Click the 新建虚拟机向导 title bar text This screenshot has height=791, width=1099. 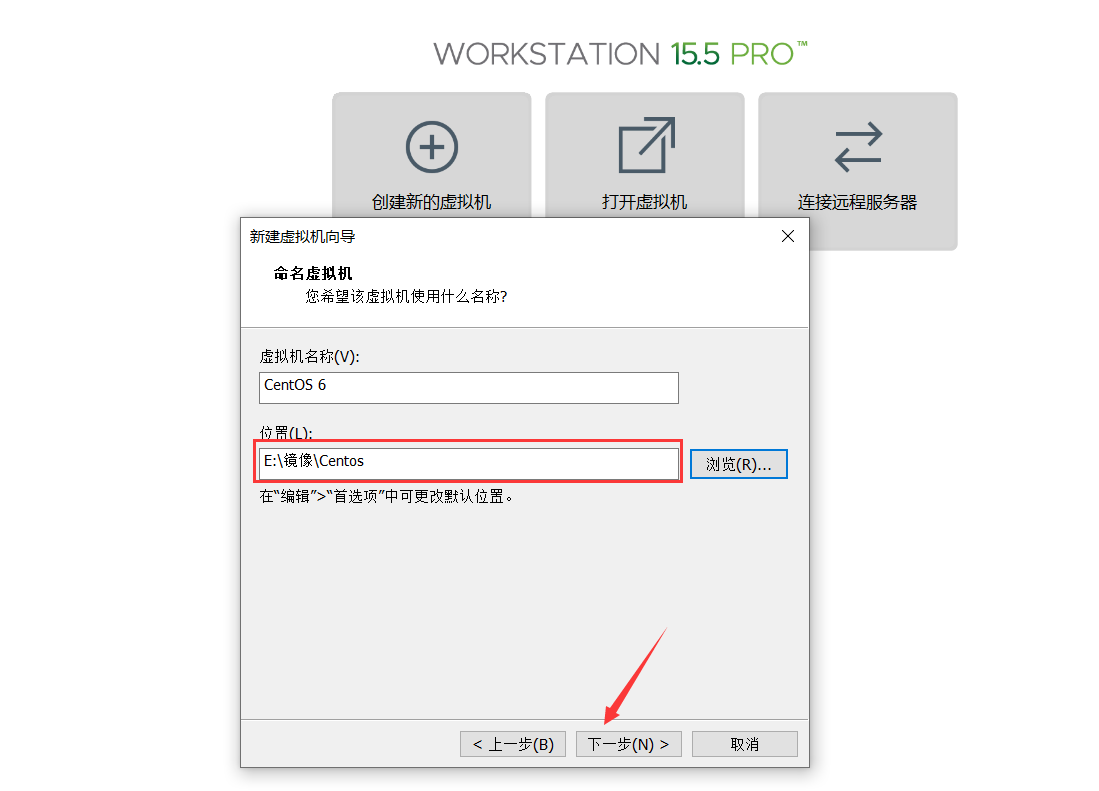[x=302, y=237]
